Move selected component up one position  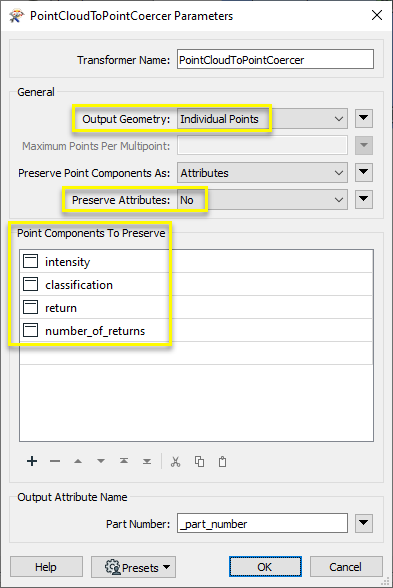click(78, 461)
